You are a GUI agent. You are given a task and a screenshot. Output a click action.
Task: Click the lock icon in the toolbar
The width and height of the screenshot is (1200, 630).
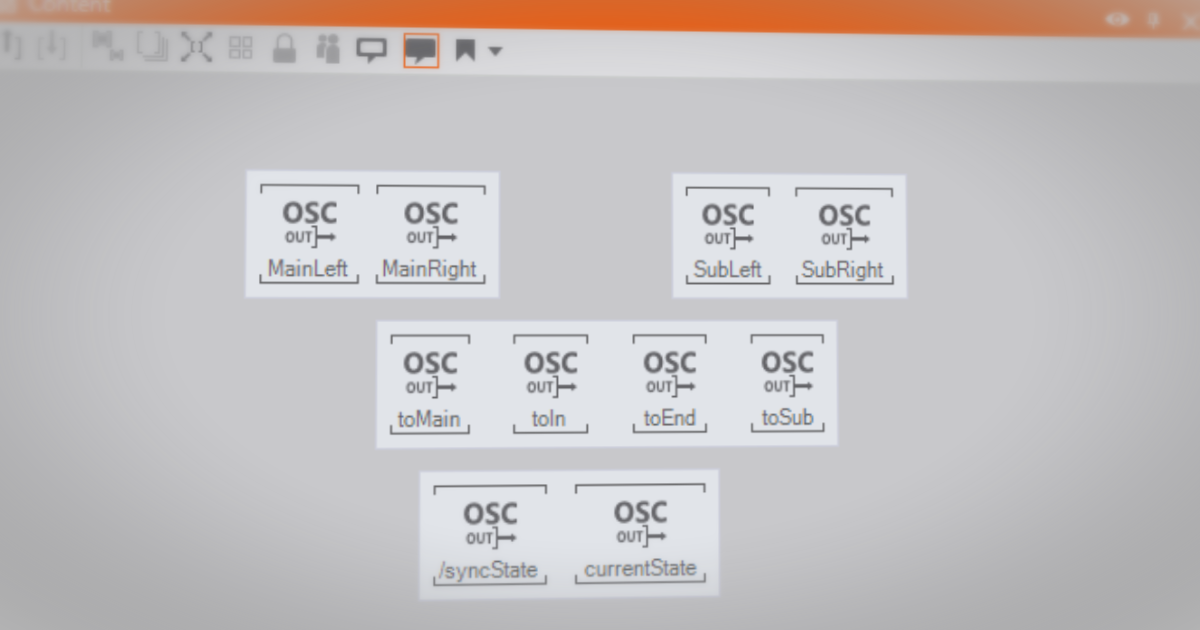[285, 48]
